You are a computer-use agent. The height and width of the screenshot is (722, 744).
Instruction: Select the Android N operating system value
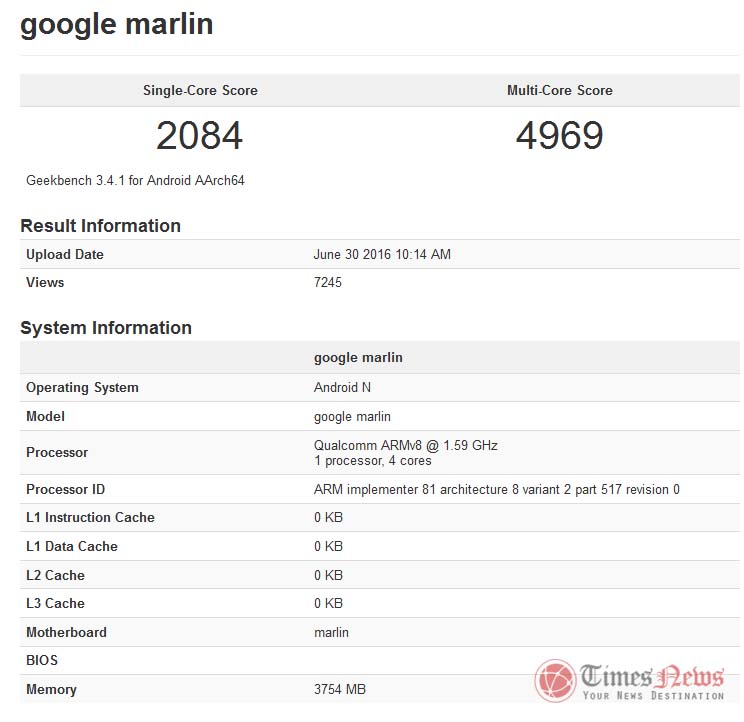[342, 387]
